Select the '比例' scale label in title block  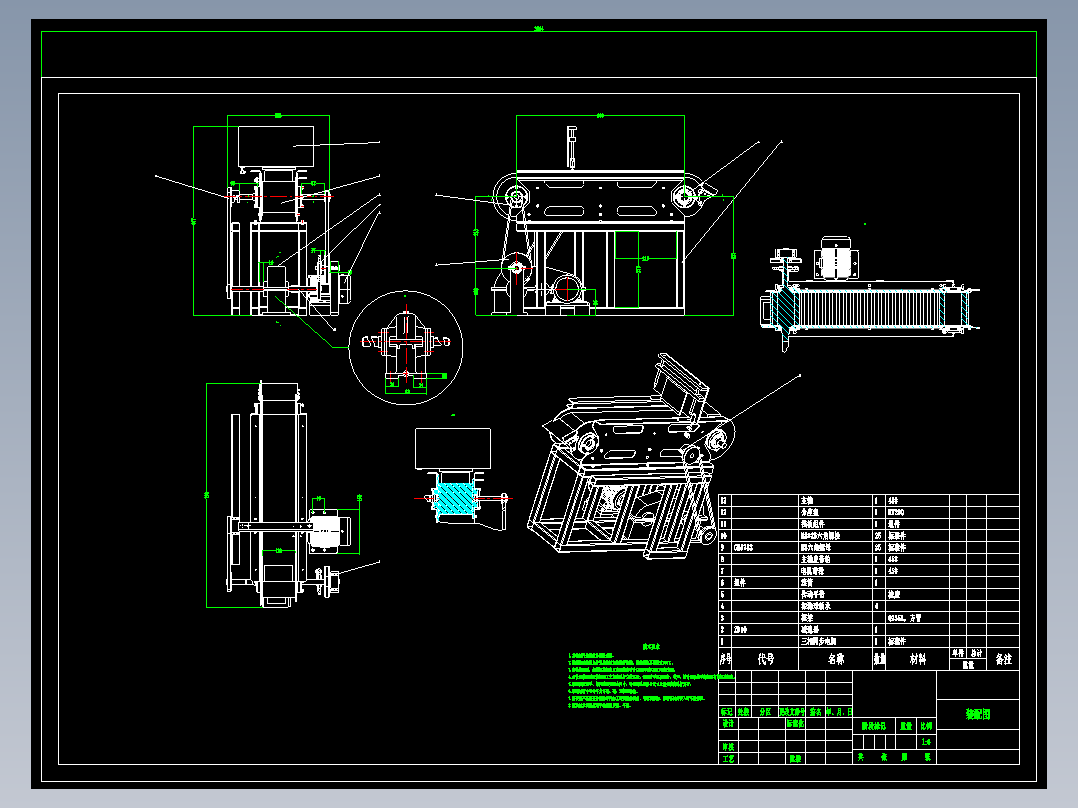pyautogui.click(x=926, y=725)
